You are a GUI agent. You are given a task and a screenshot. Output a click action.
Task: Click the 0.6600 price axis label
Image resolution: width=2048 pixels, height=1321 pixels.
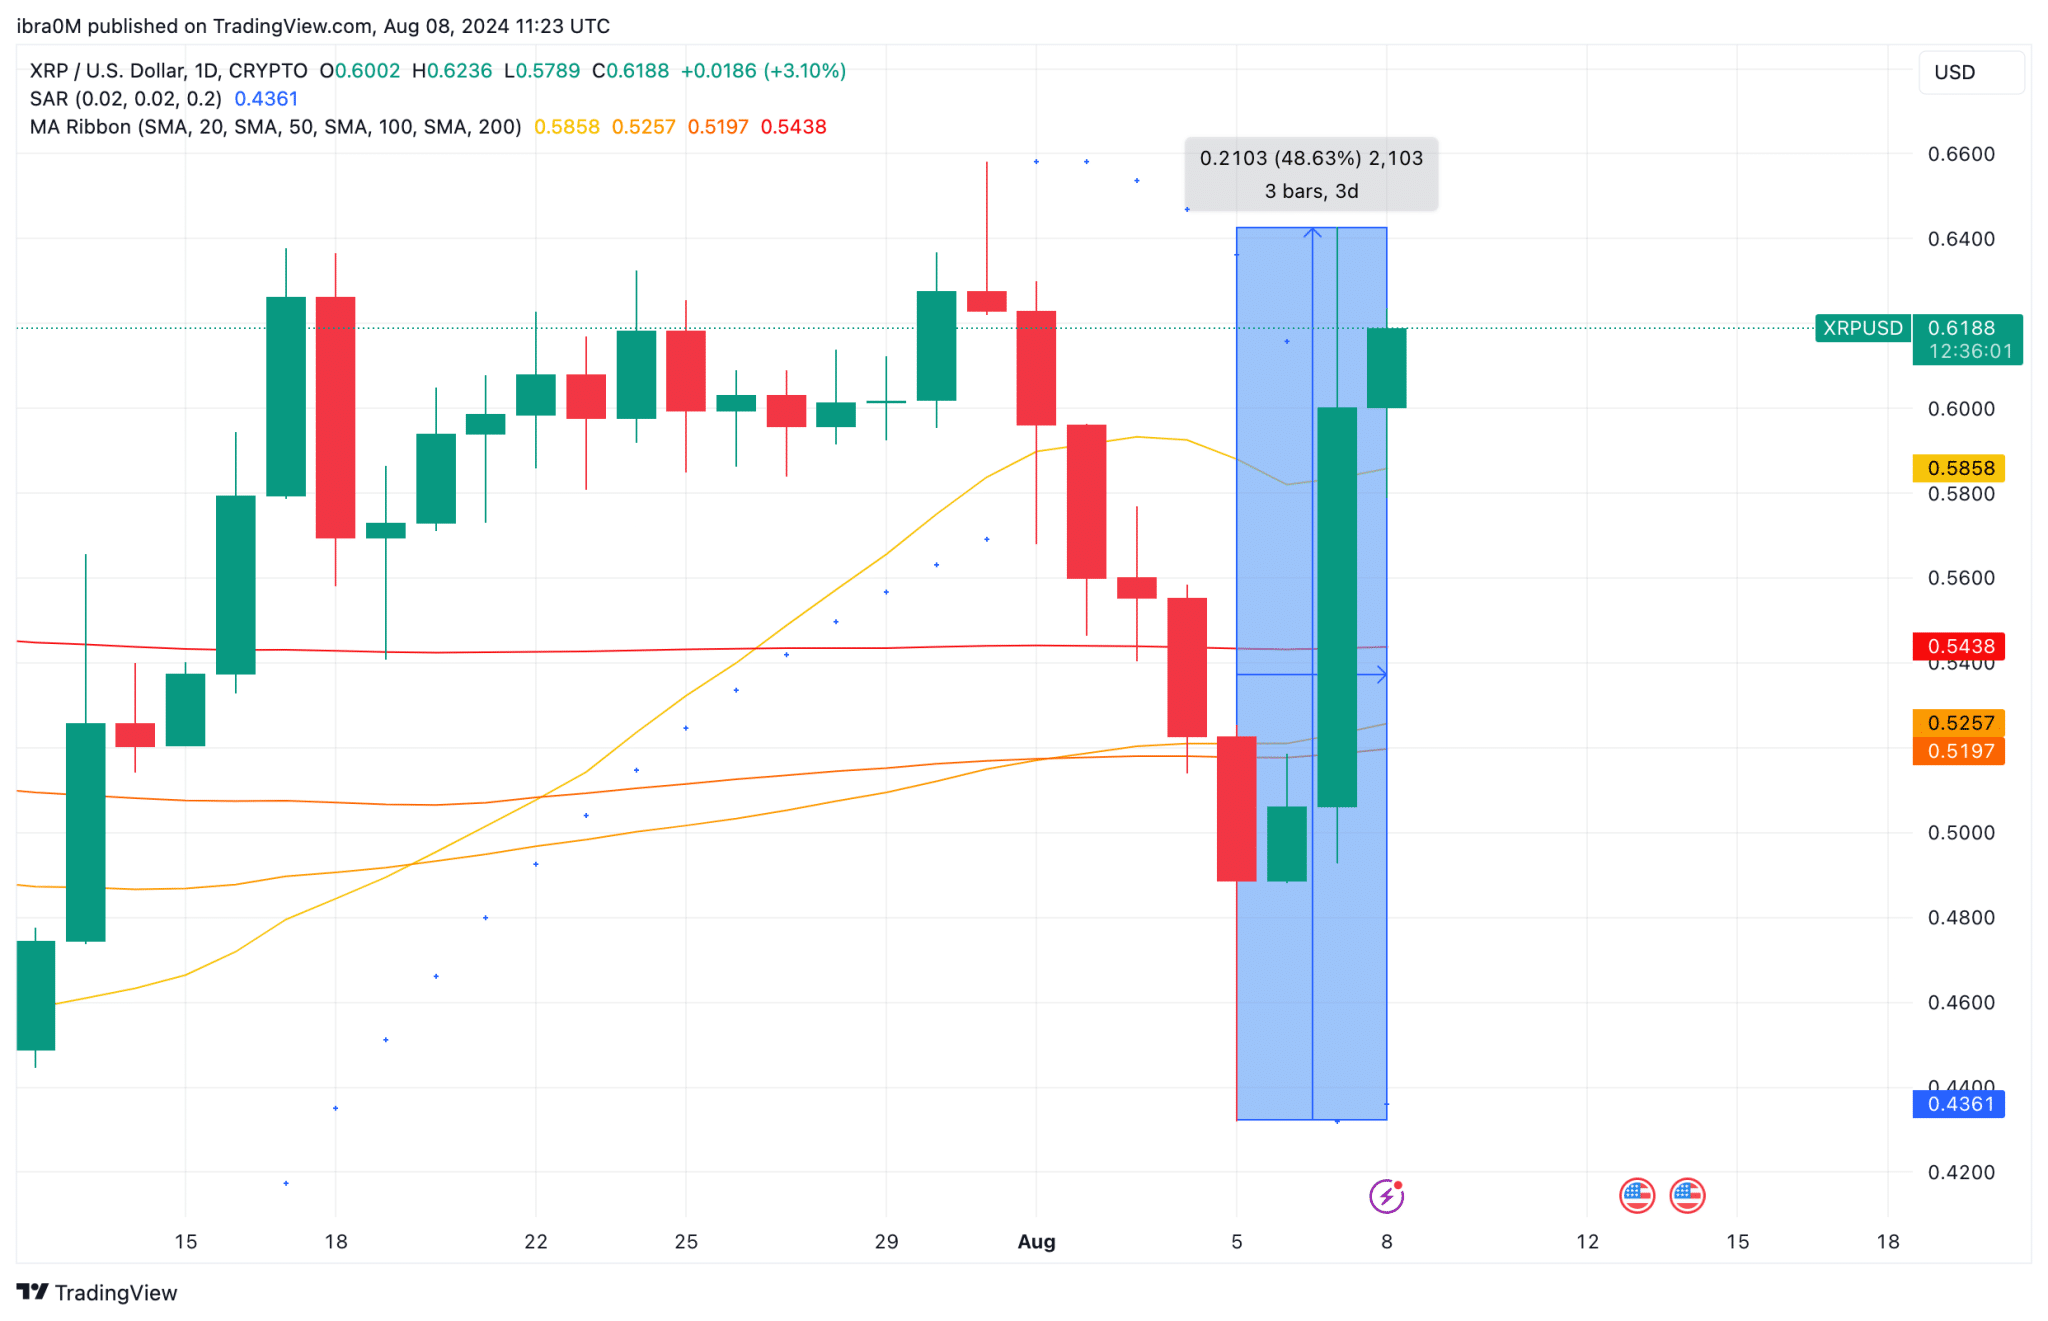(1961, 154)
